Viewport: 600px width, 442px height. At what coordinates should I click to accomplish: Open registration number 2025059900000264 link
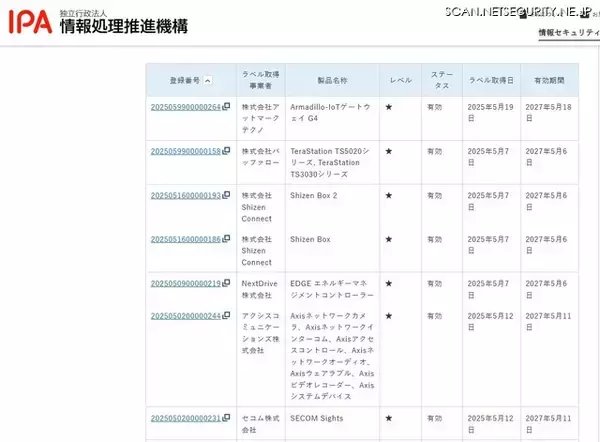click(185, 107)
